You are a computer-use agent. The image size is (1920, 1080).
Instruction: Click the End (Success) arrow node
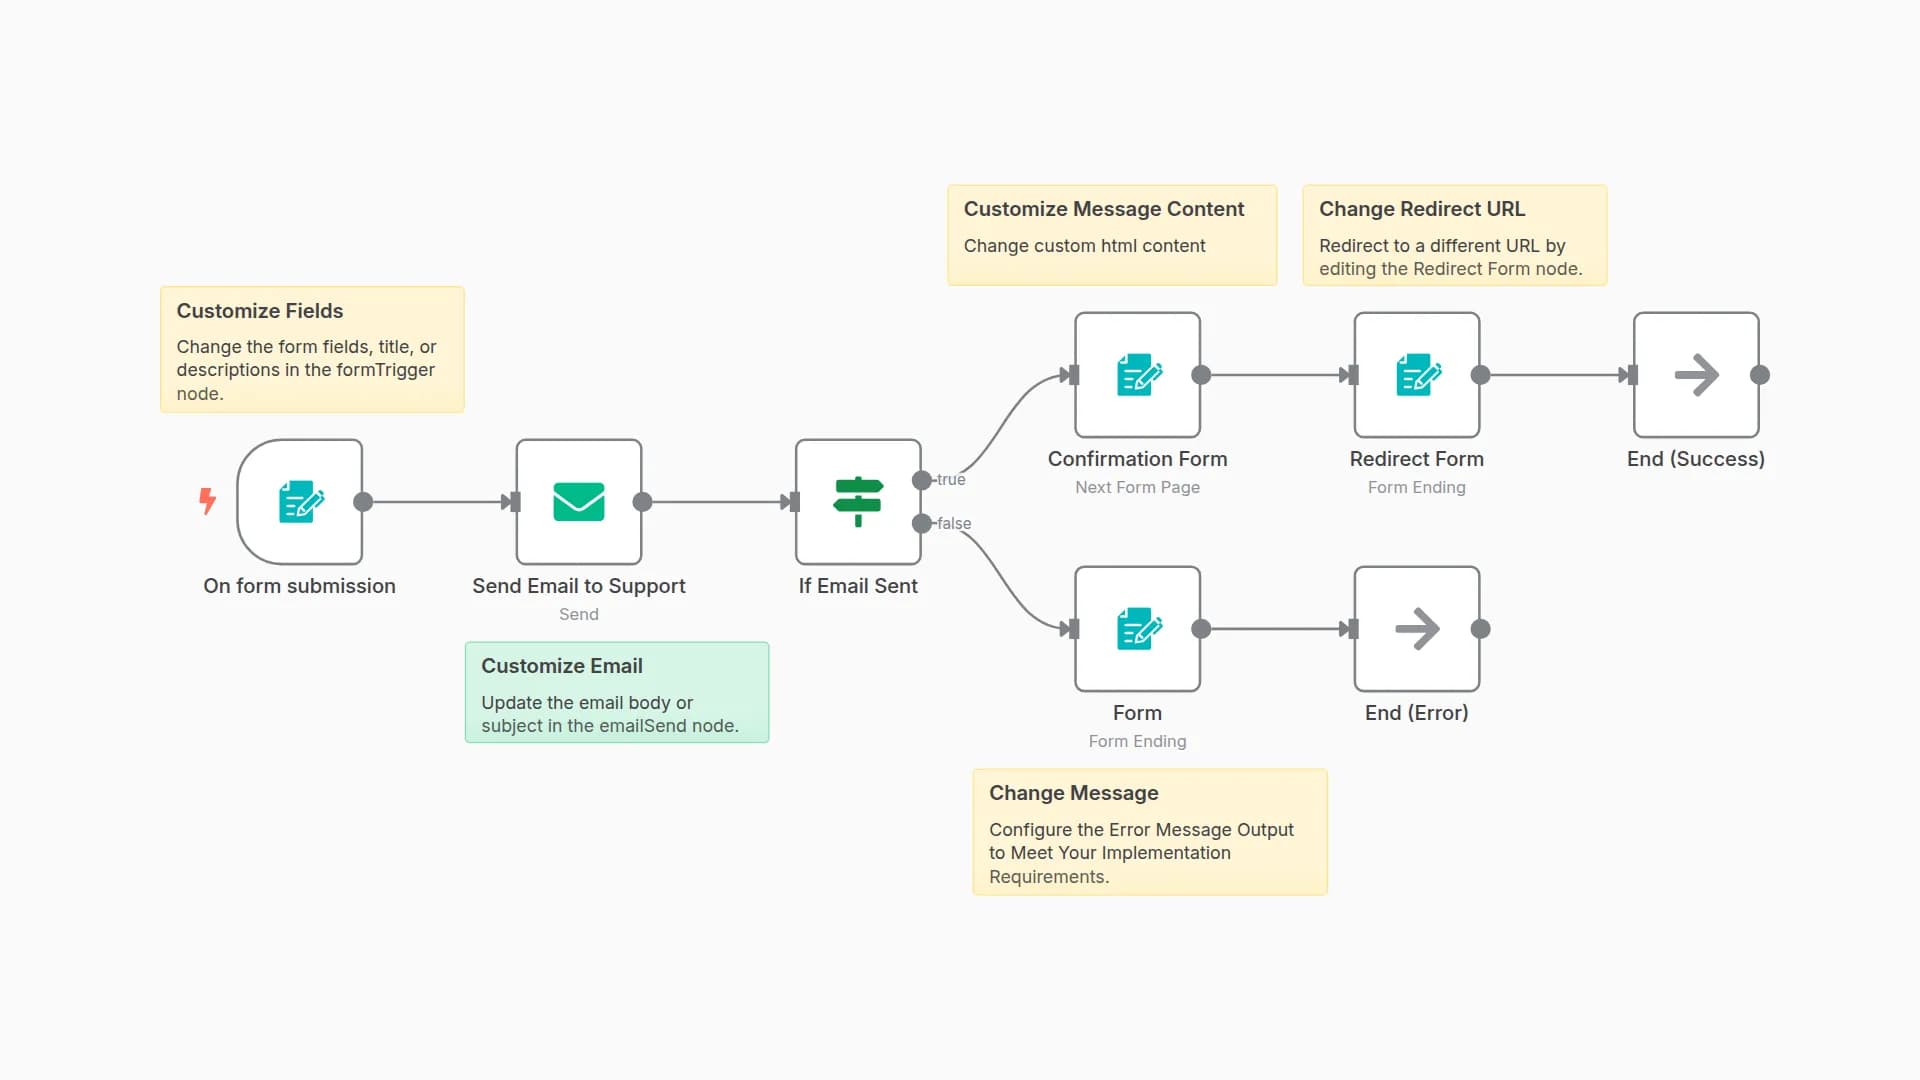pyautogui.click(x=1695, y=375)
